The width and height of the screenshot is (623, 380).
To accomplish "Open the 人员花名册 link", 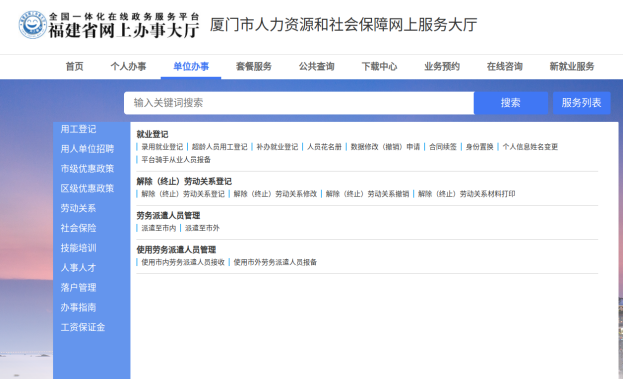I will (x=324, y=147).
